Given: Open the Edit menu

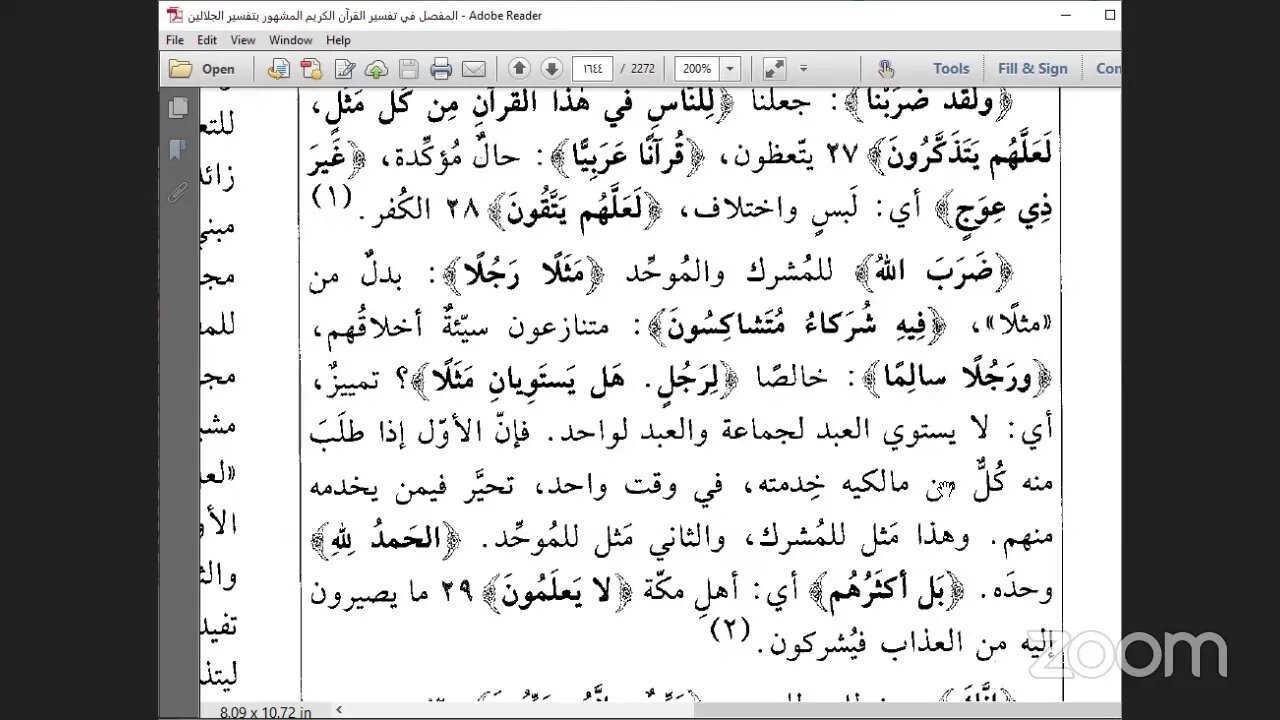Looking at the screenshot, I should (207, 40).
